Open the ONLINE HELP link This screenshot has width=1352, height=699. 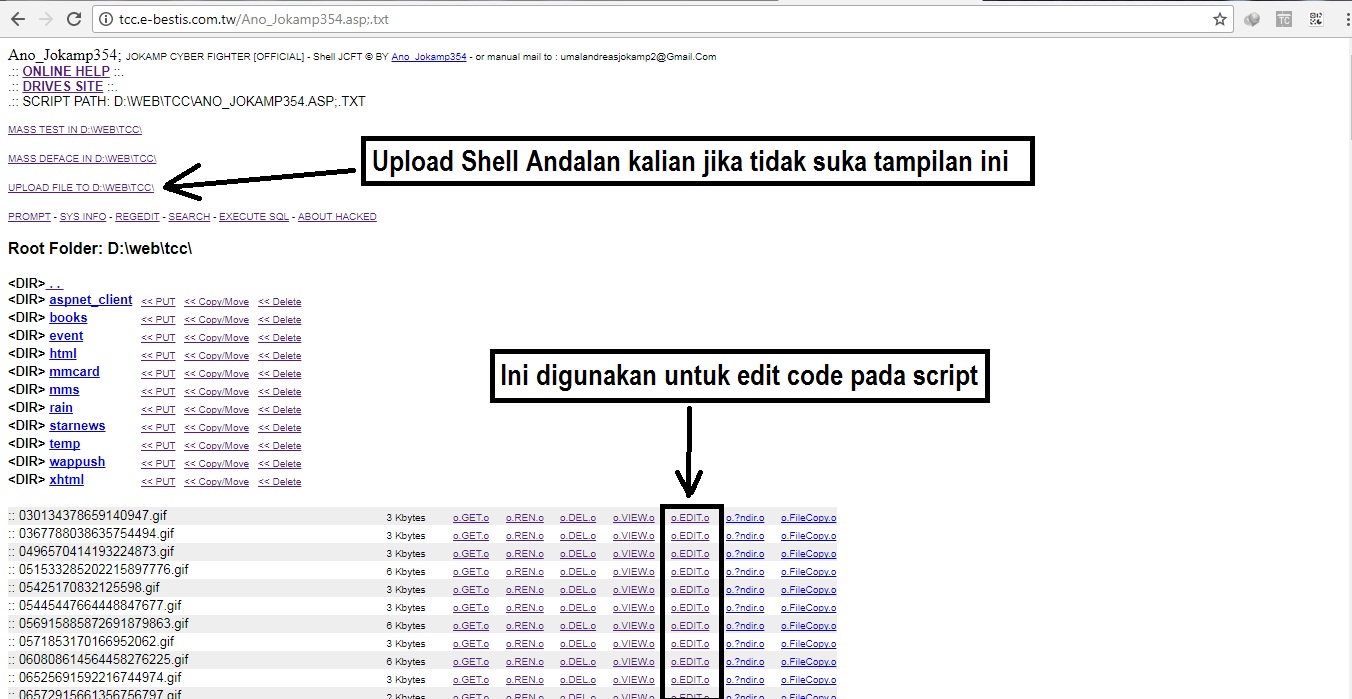click(x=65, y=71)
